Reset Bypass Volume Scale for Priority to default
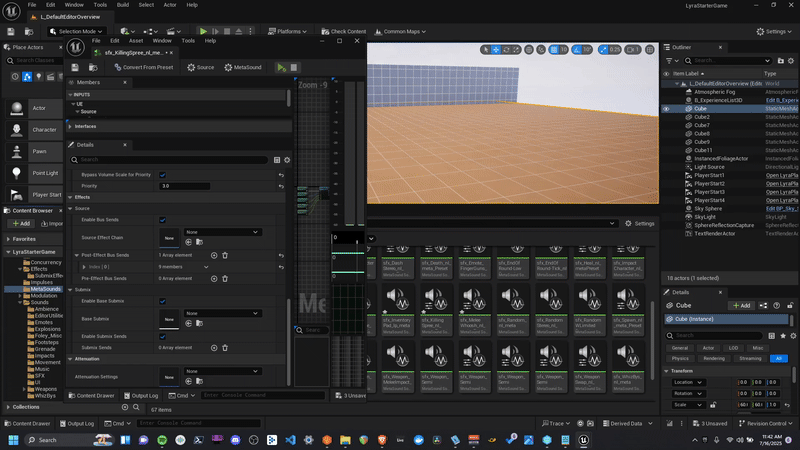Screen dimensions: 800x450 click(281, 175)
